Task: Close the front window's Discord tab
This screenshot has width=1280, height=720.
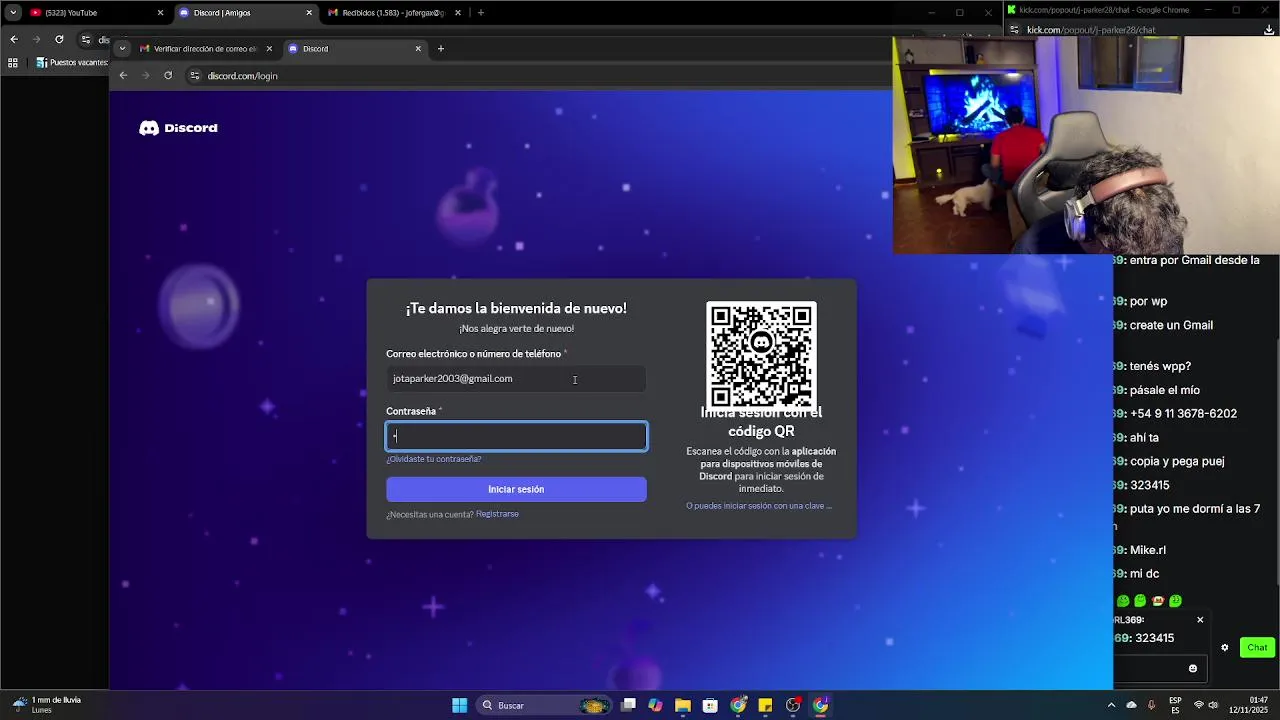Action: (x=418, y=49)
